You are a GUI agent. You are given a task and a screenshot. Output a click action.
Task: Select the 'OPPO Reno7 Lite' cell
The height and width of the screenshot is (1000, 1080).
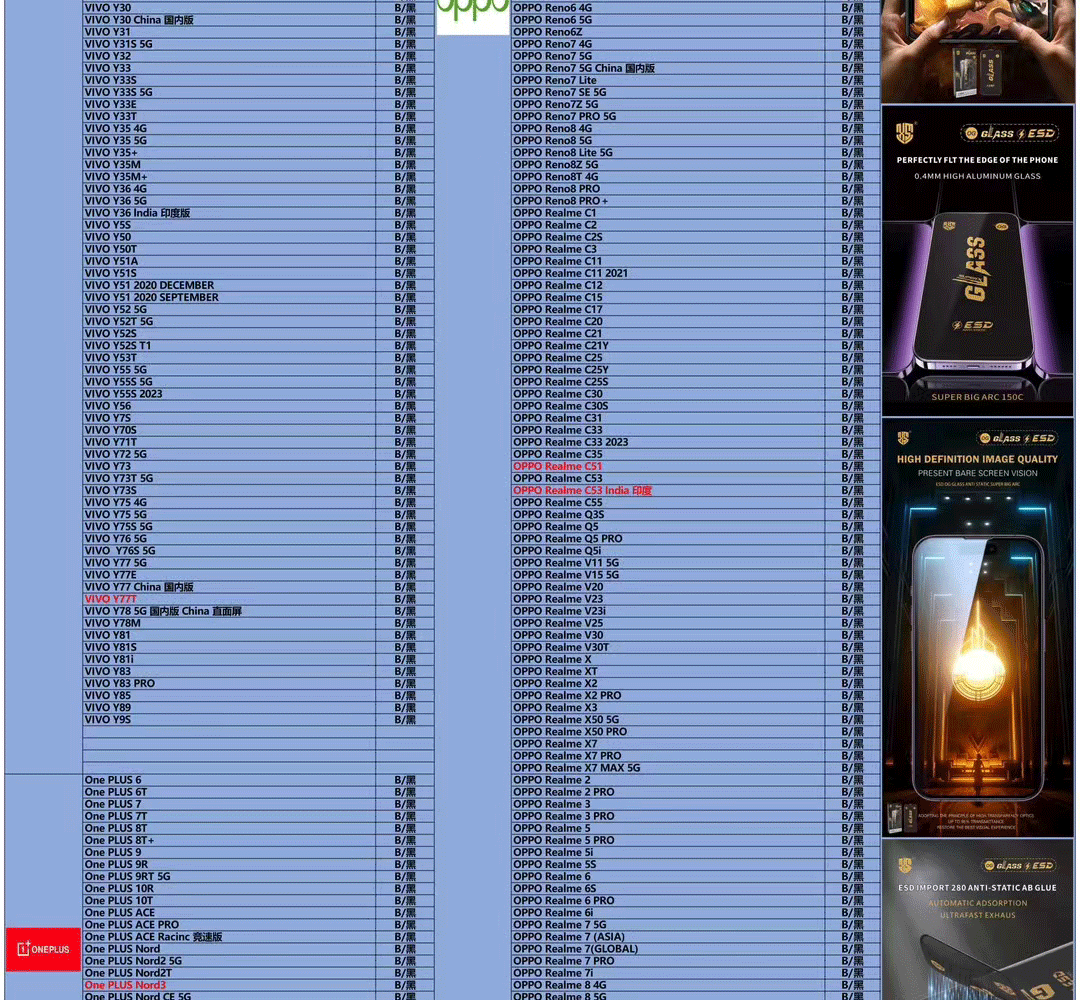click(668, 81)
